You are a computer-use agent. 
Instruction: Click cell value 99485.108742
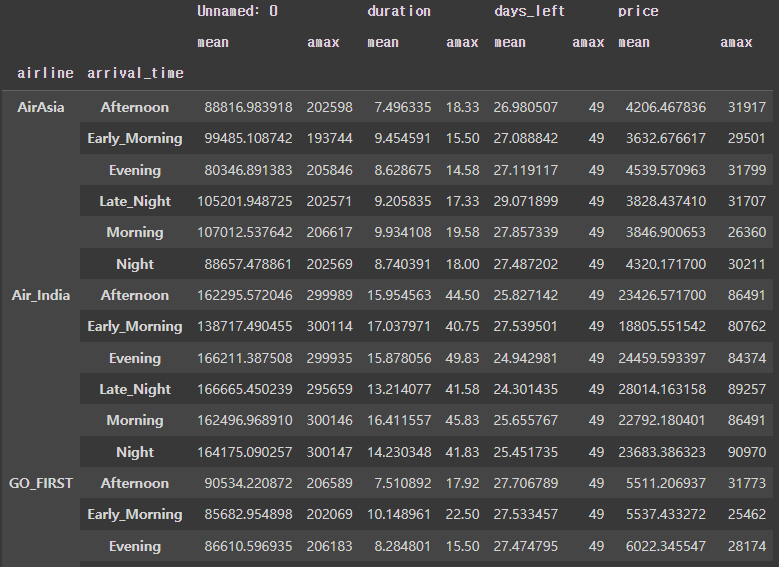pyautogui.click(x=248, y=139)
